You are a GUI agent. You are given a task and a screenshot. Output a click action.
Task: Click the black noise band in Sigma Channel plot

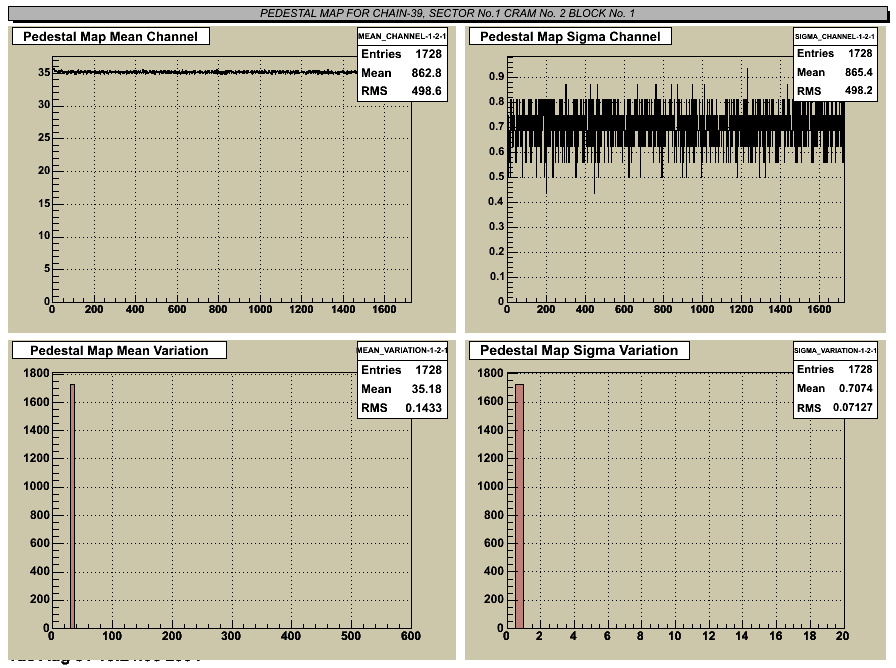click(676, 130)
